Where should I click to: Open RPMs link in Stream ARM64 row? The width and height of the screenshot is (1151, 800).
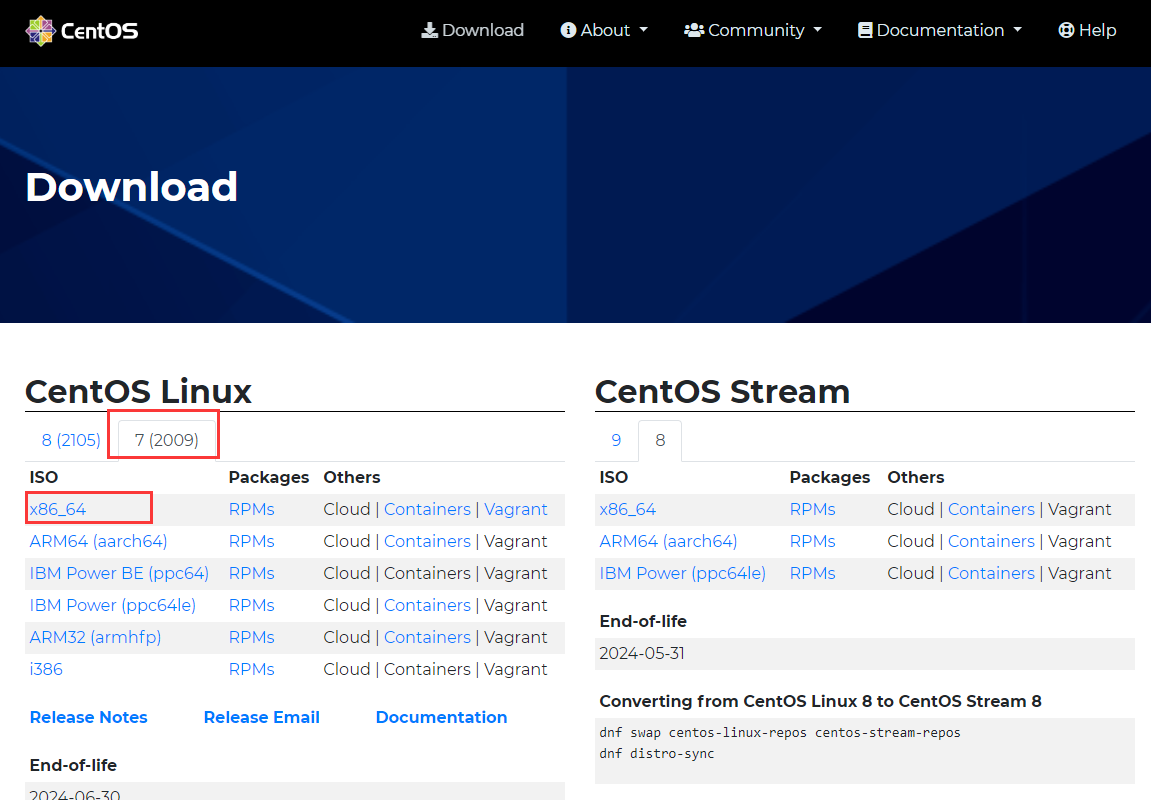(813, 542)
